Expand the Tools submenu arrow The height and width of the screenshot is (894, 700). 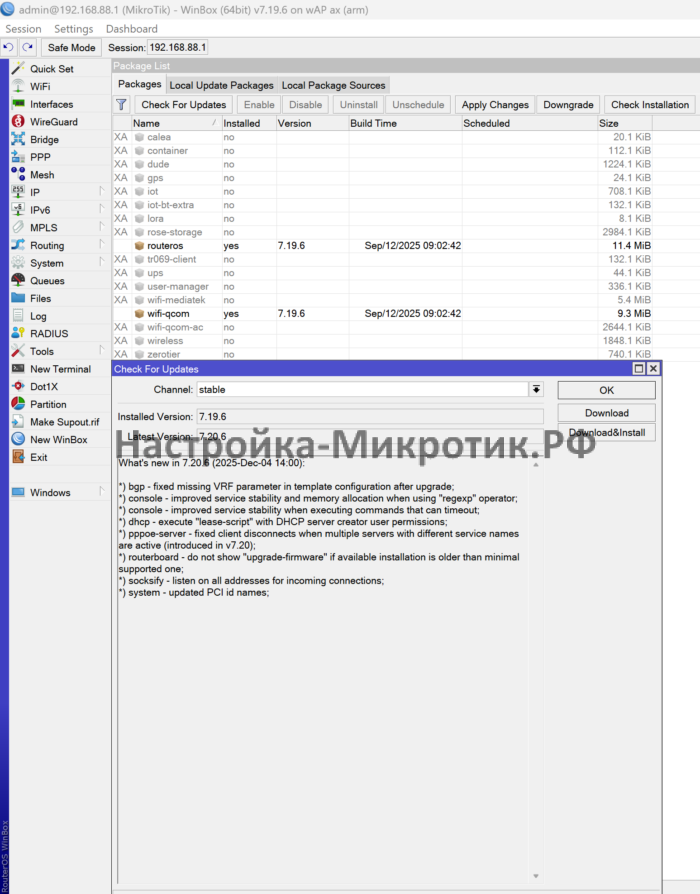(101, 351)
